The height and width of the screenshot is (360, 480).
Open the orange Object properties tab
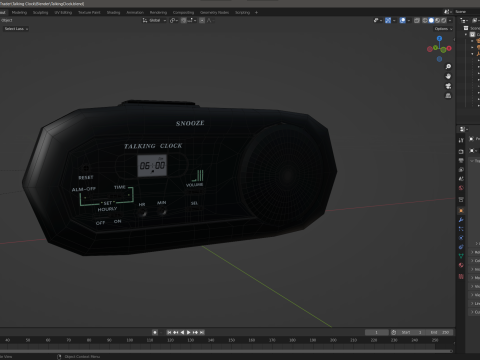(x=461, y=210)
